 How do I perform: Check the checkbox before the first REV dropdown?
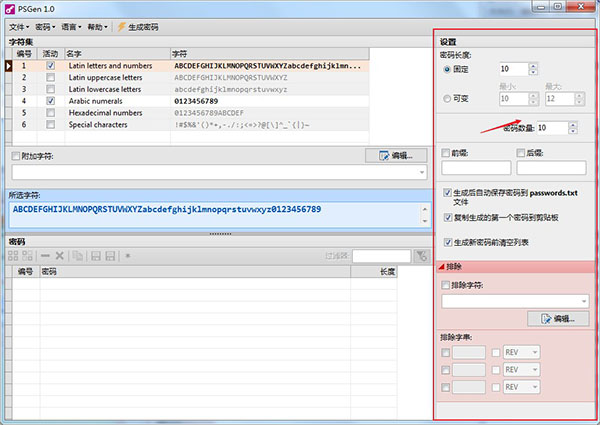click(496, 352)
